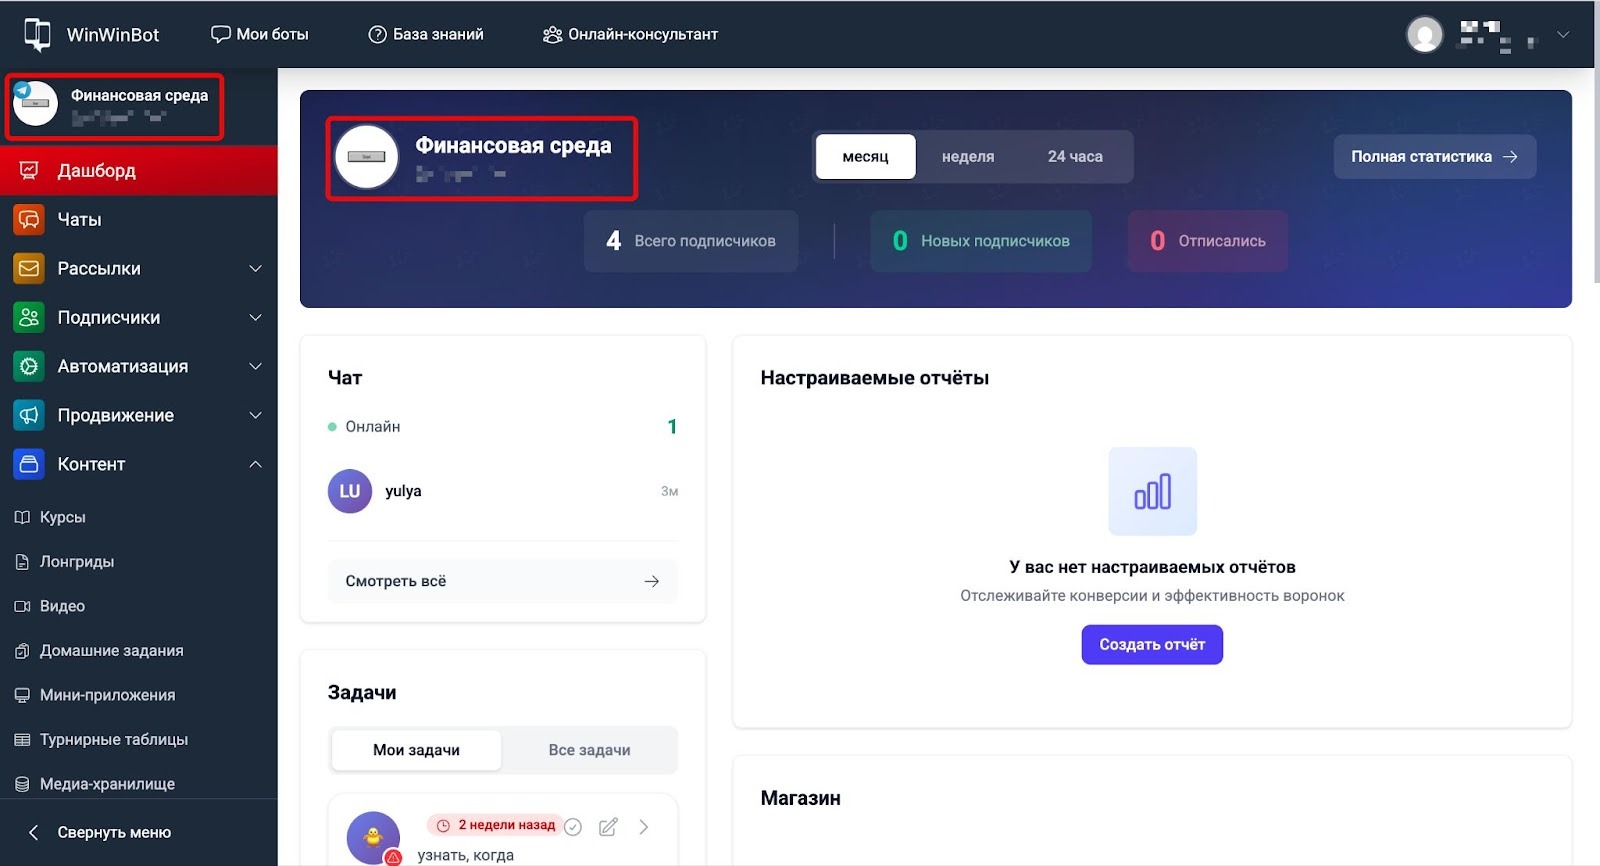
Task: Open База знаний in the top menu
Action: 427,34
